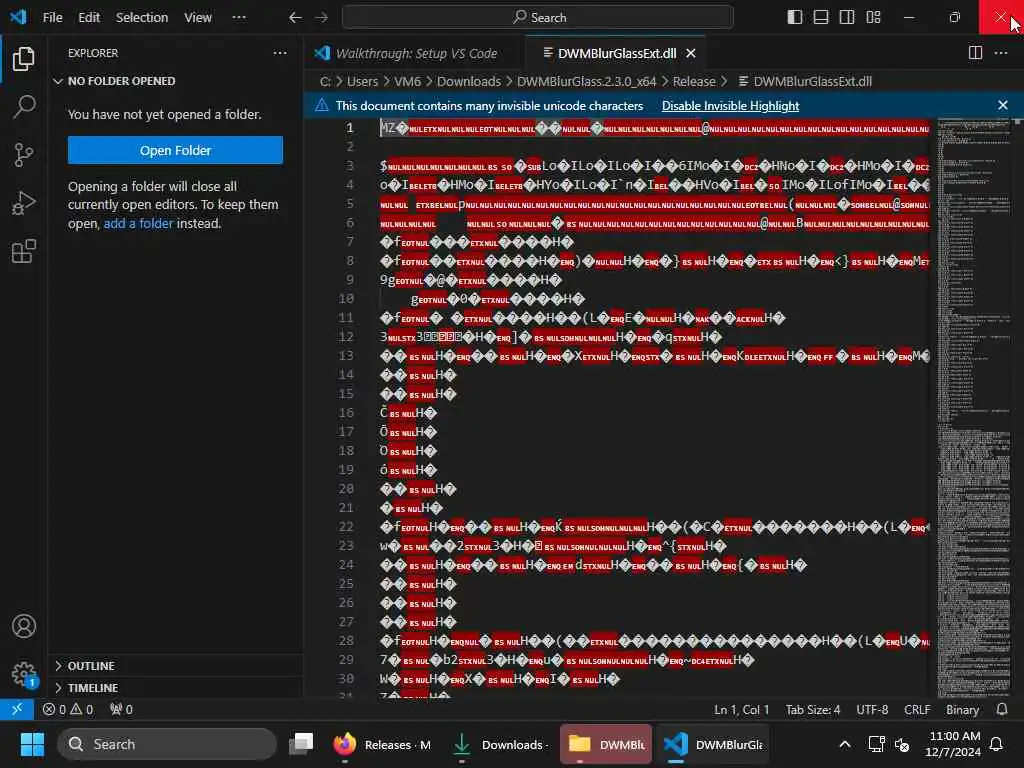Go forward with the right arrow
The image size is (1024, 768).
[x=321, y=18]
